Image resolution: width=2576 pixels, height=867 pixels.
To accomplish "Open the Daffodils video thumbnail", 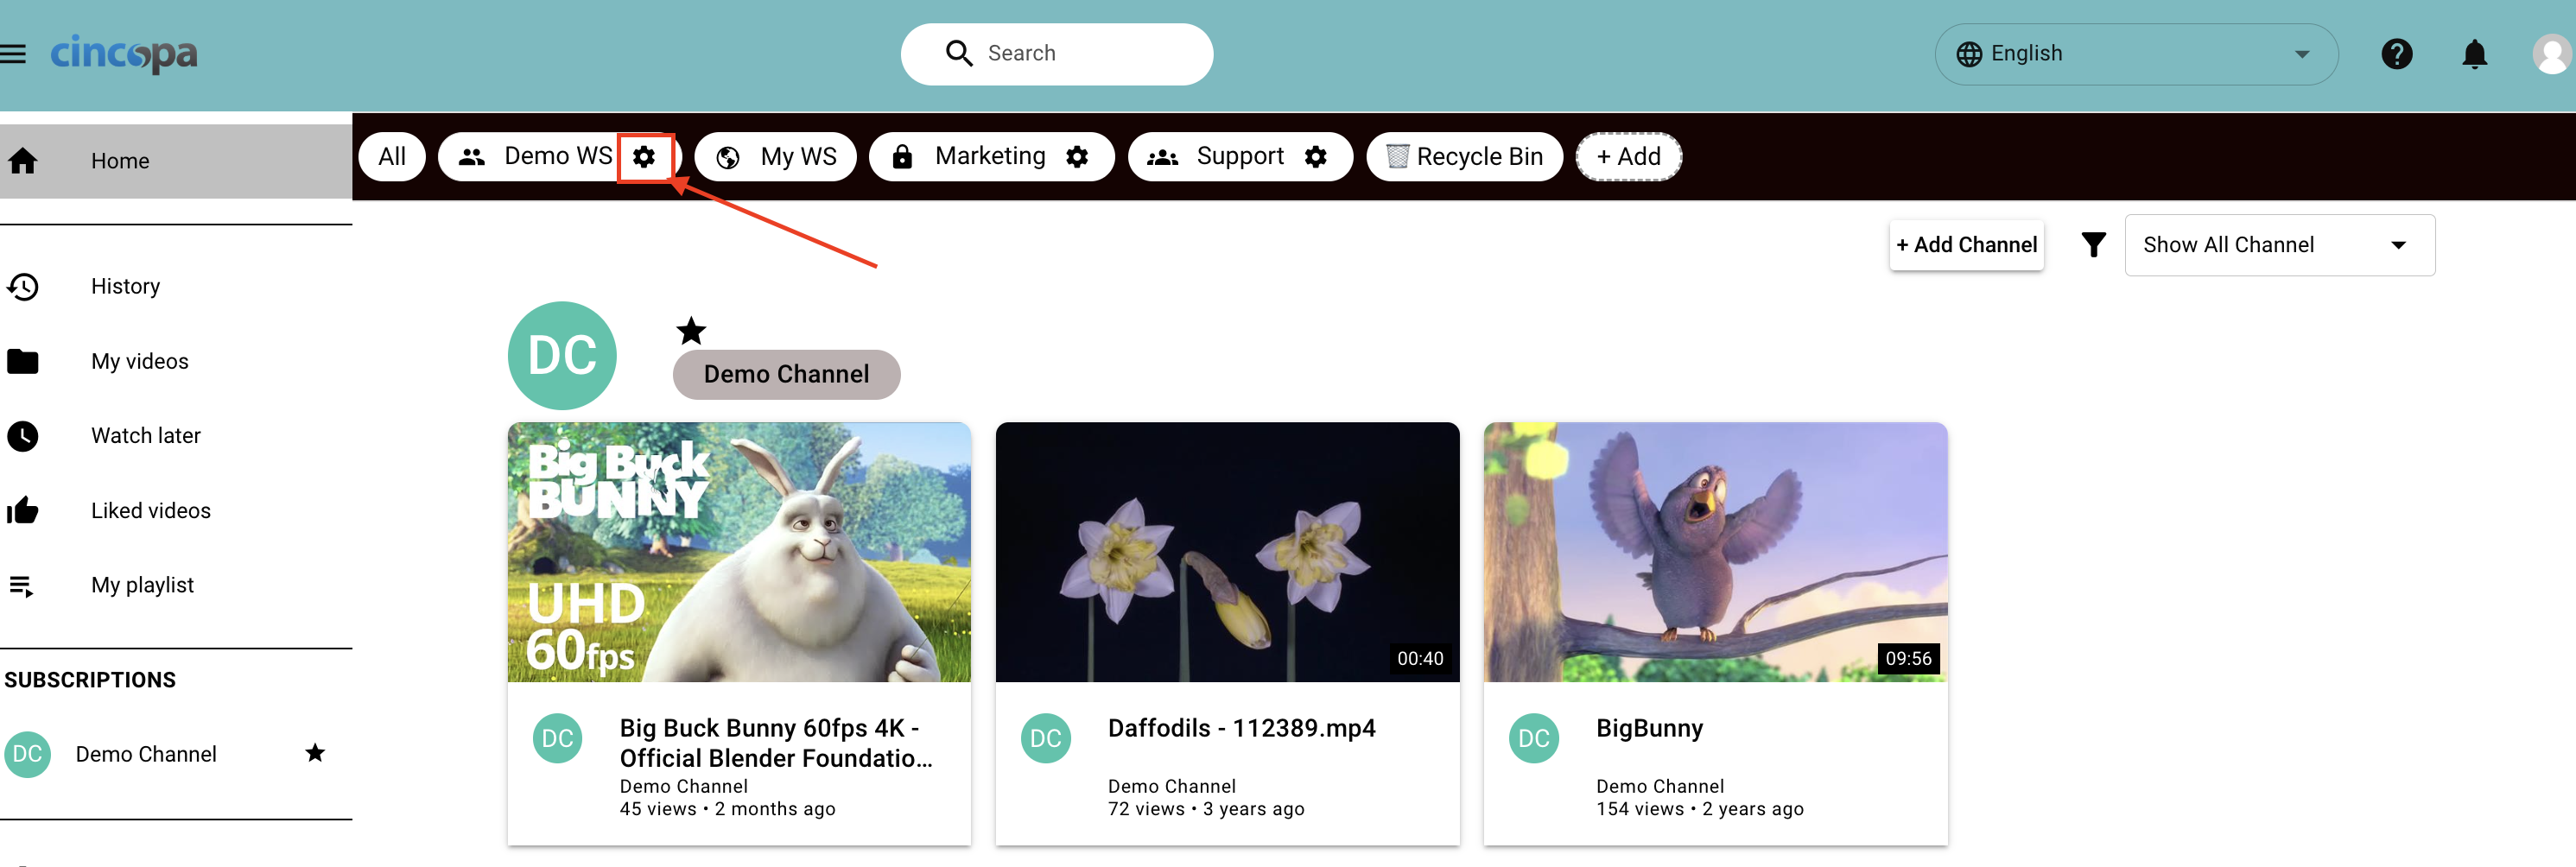I will pos(1227,552).
